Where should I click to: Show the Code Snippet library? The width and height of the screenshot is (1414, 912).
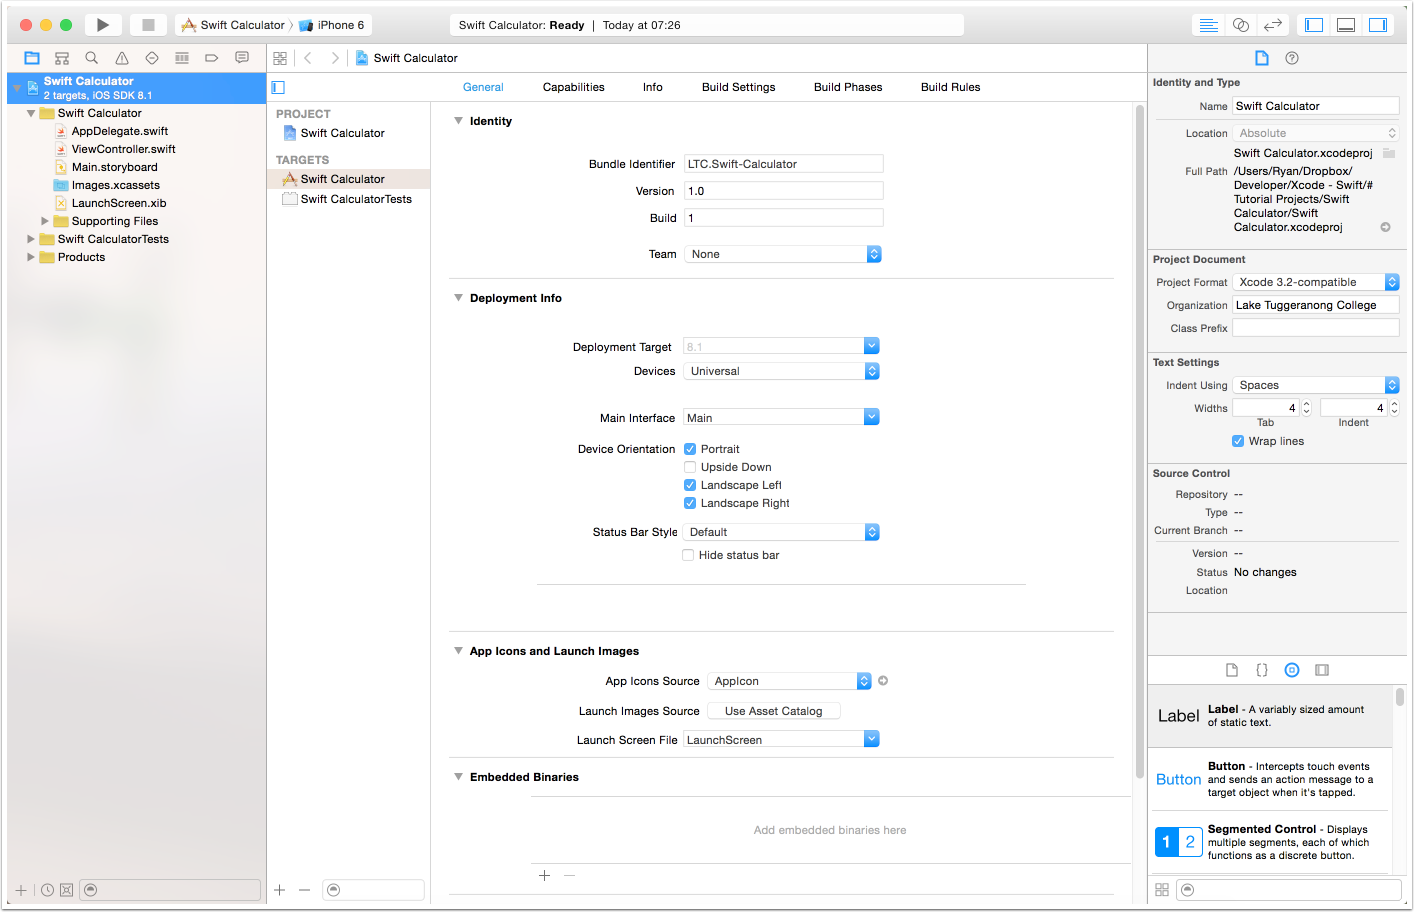1262,670
